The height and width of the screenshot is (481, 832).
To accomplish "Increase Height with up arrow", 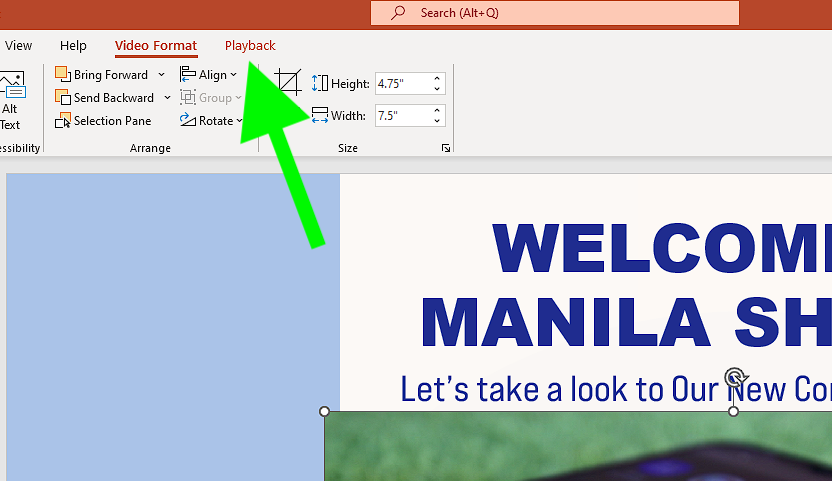I will (x=437, y=79).
